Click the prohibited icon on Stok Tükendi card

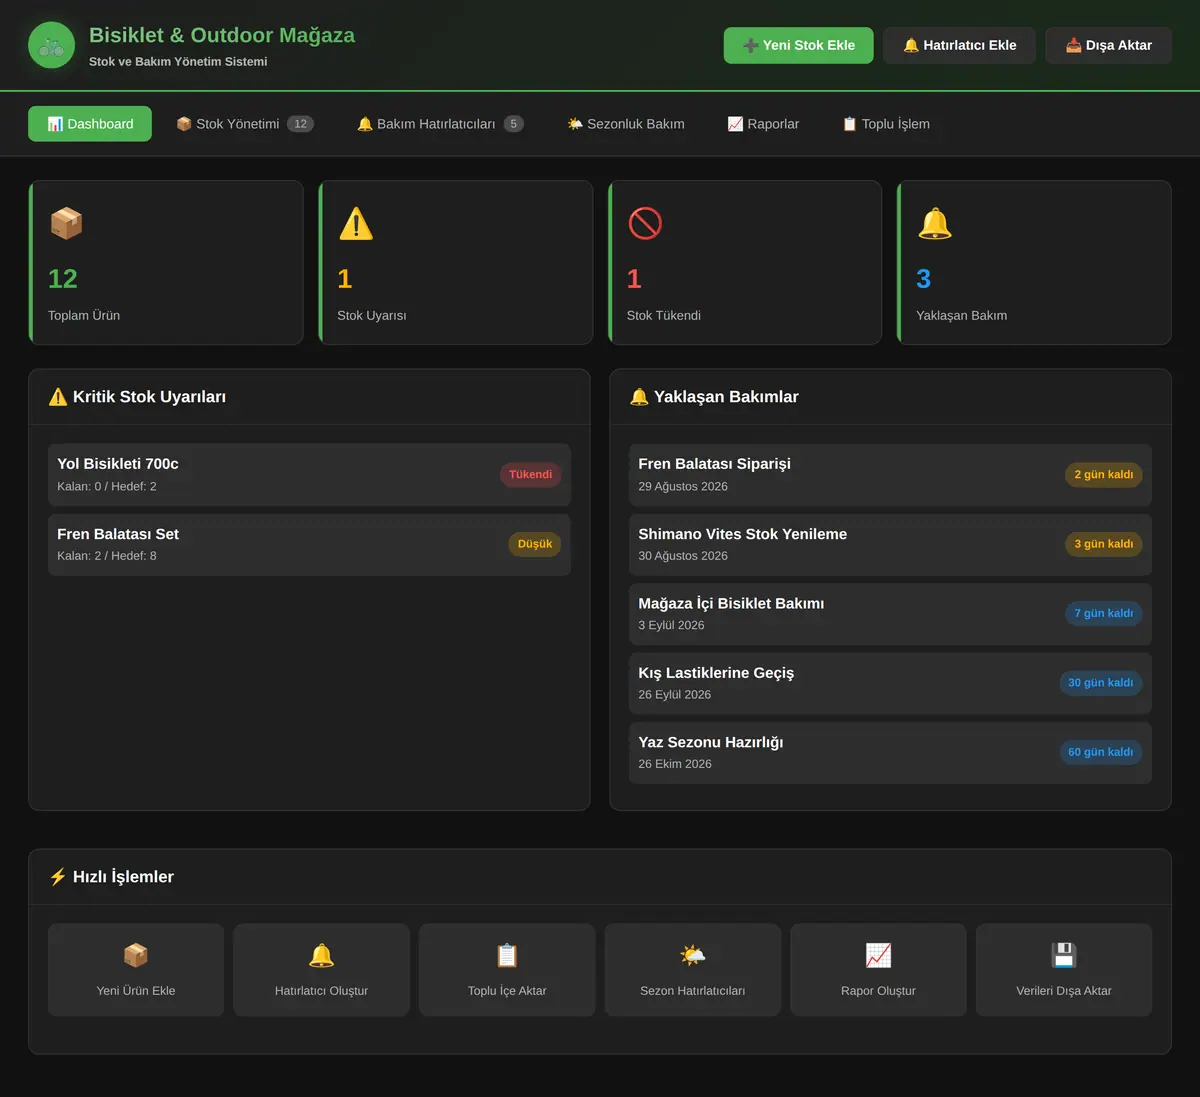click(645, 223)
